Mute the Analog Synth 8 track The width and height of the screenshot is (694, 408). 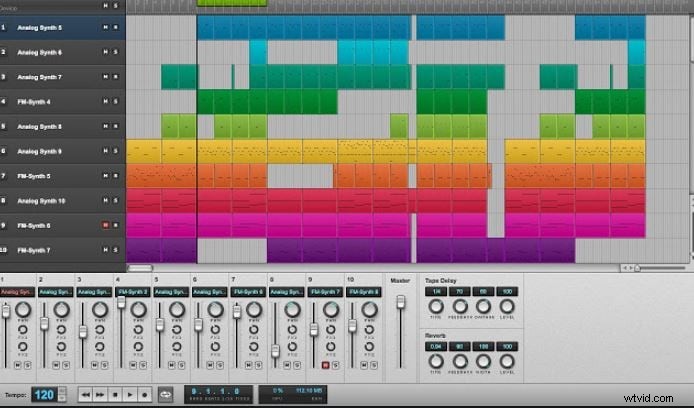click(105, 126)
